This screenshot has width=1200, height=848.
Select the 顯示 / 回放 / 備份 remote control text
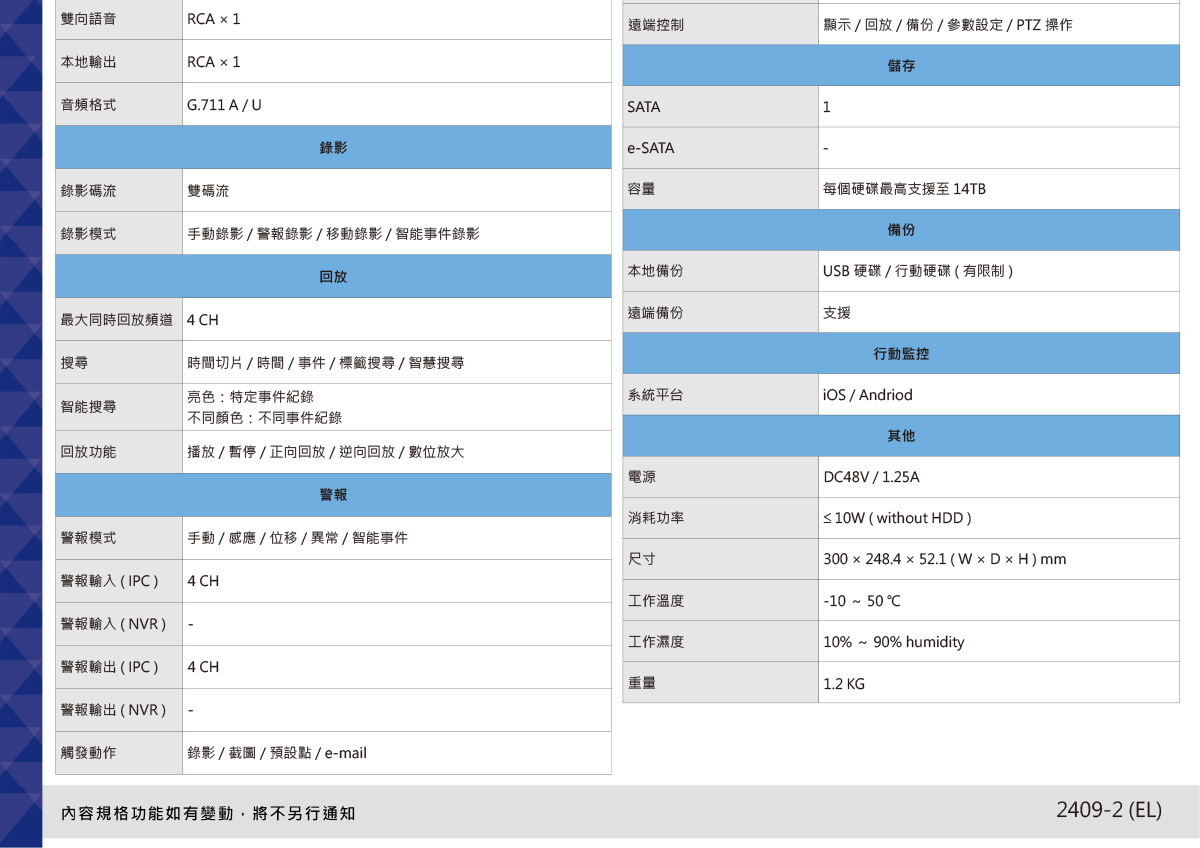948,25
